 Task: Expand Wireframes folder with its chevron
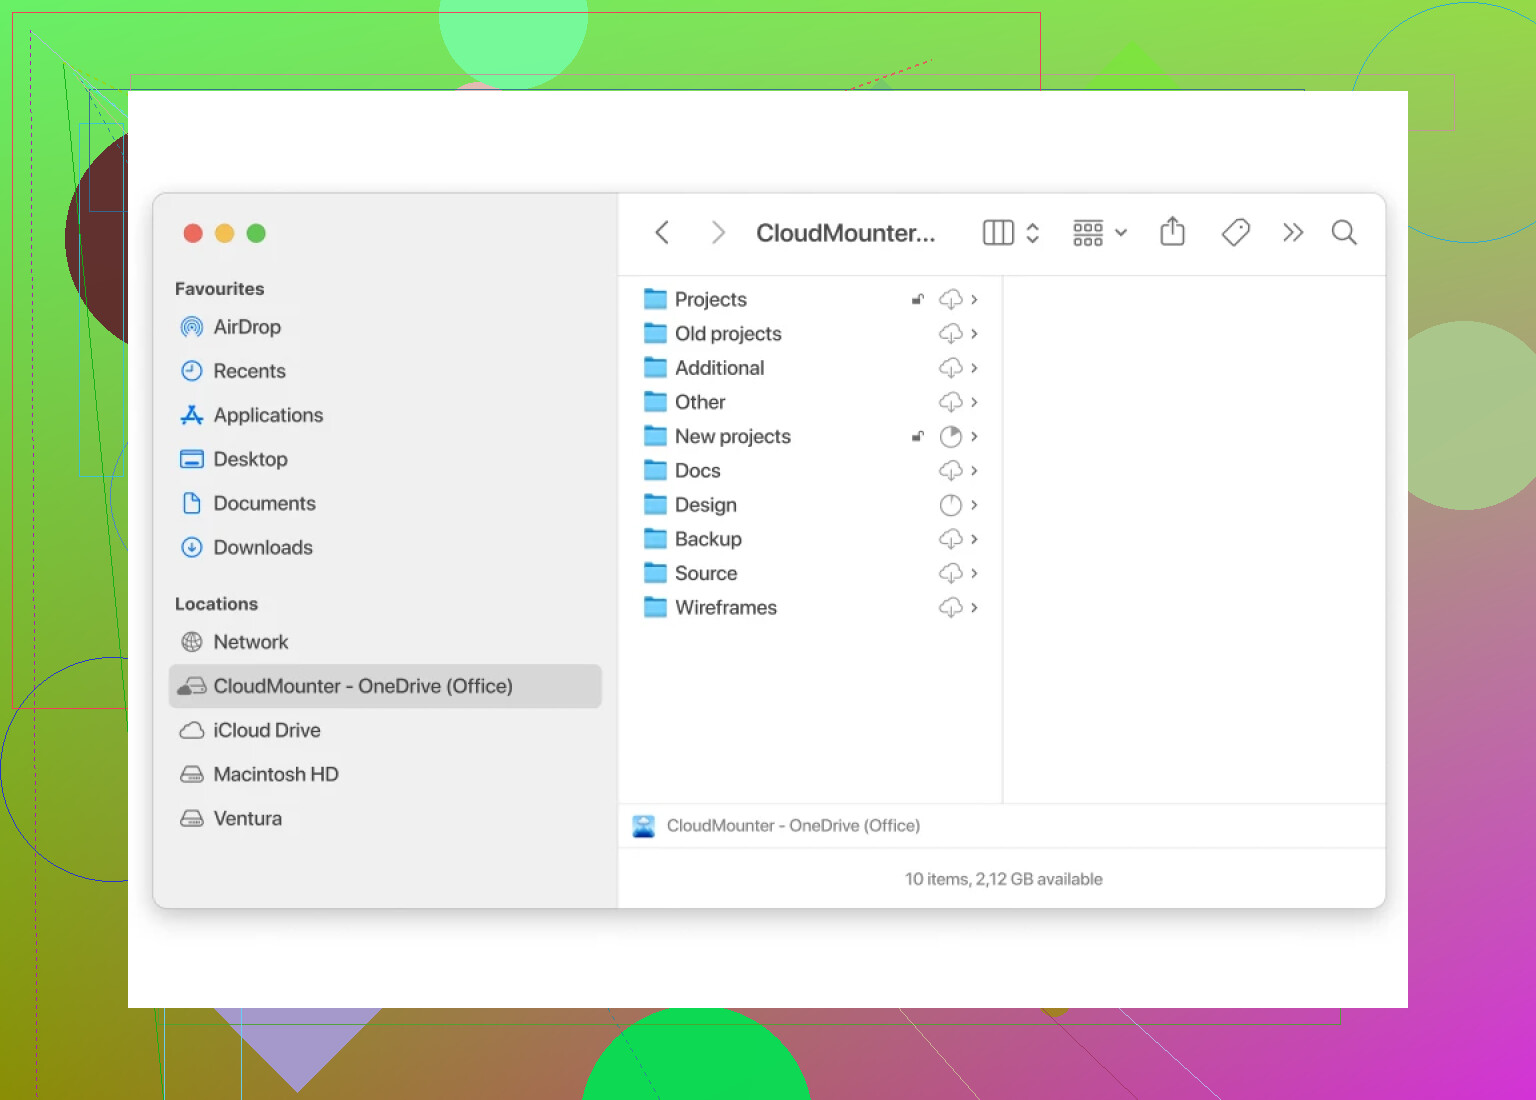click(x=974, y=607)
